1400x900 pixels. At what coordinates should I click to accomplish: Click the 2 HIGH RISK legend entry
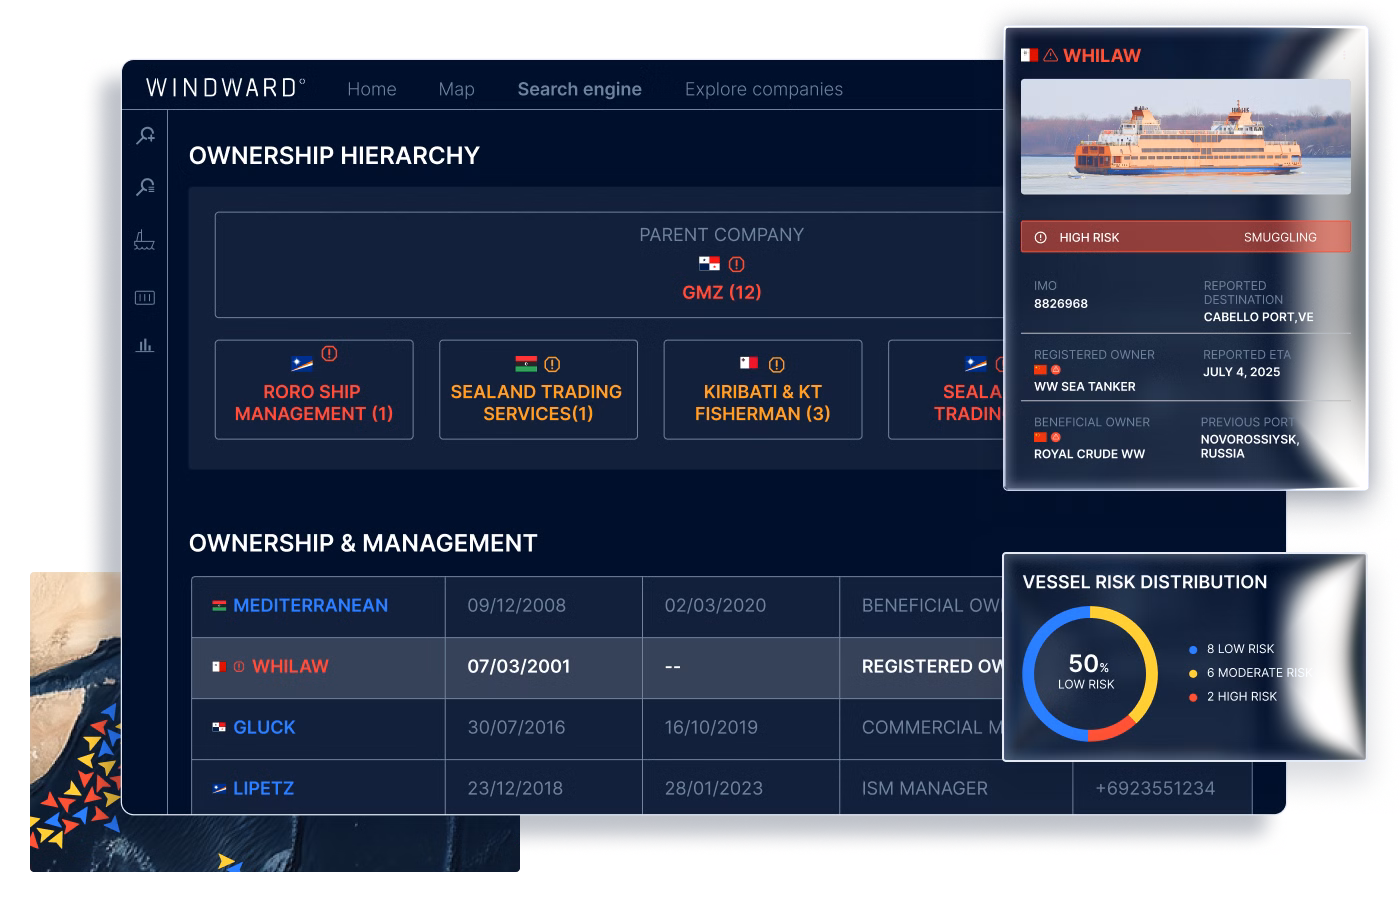(x=1232, y=696)
